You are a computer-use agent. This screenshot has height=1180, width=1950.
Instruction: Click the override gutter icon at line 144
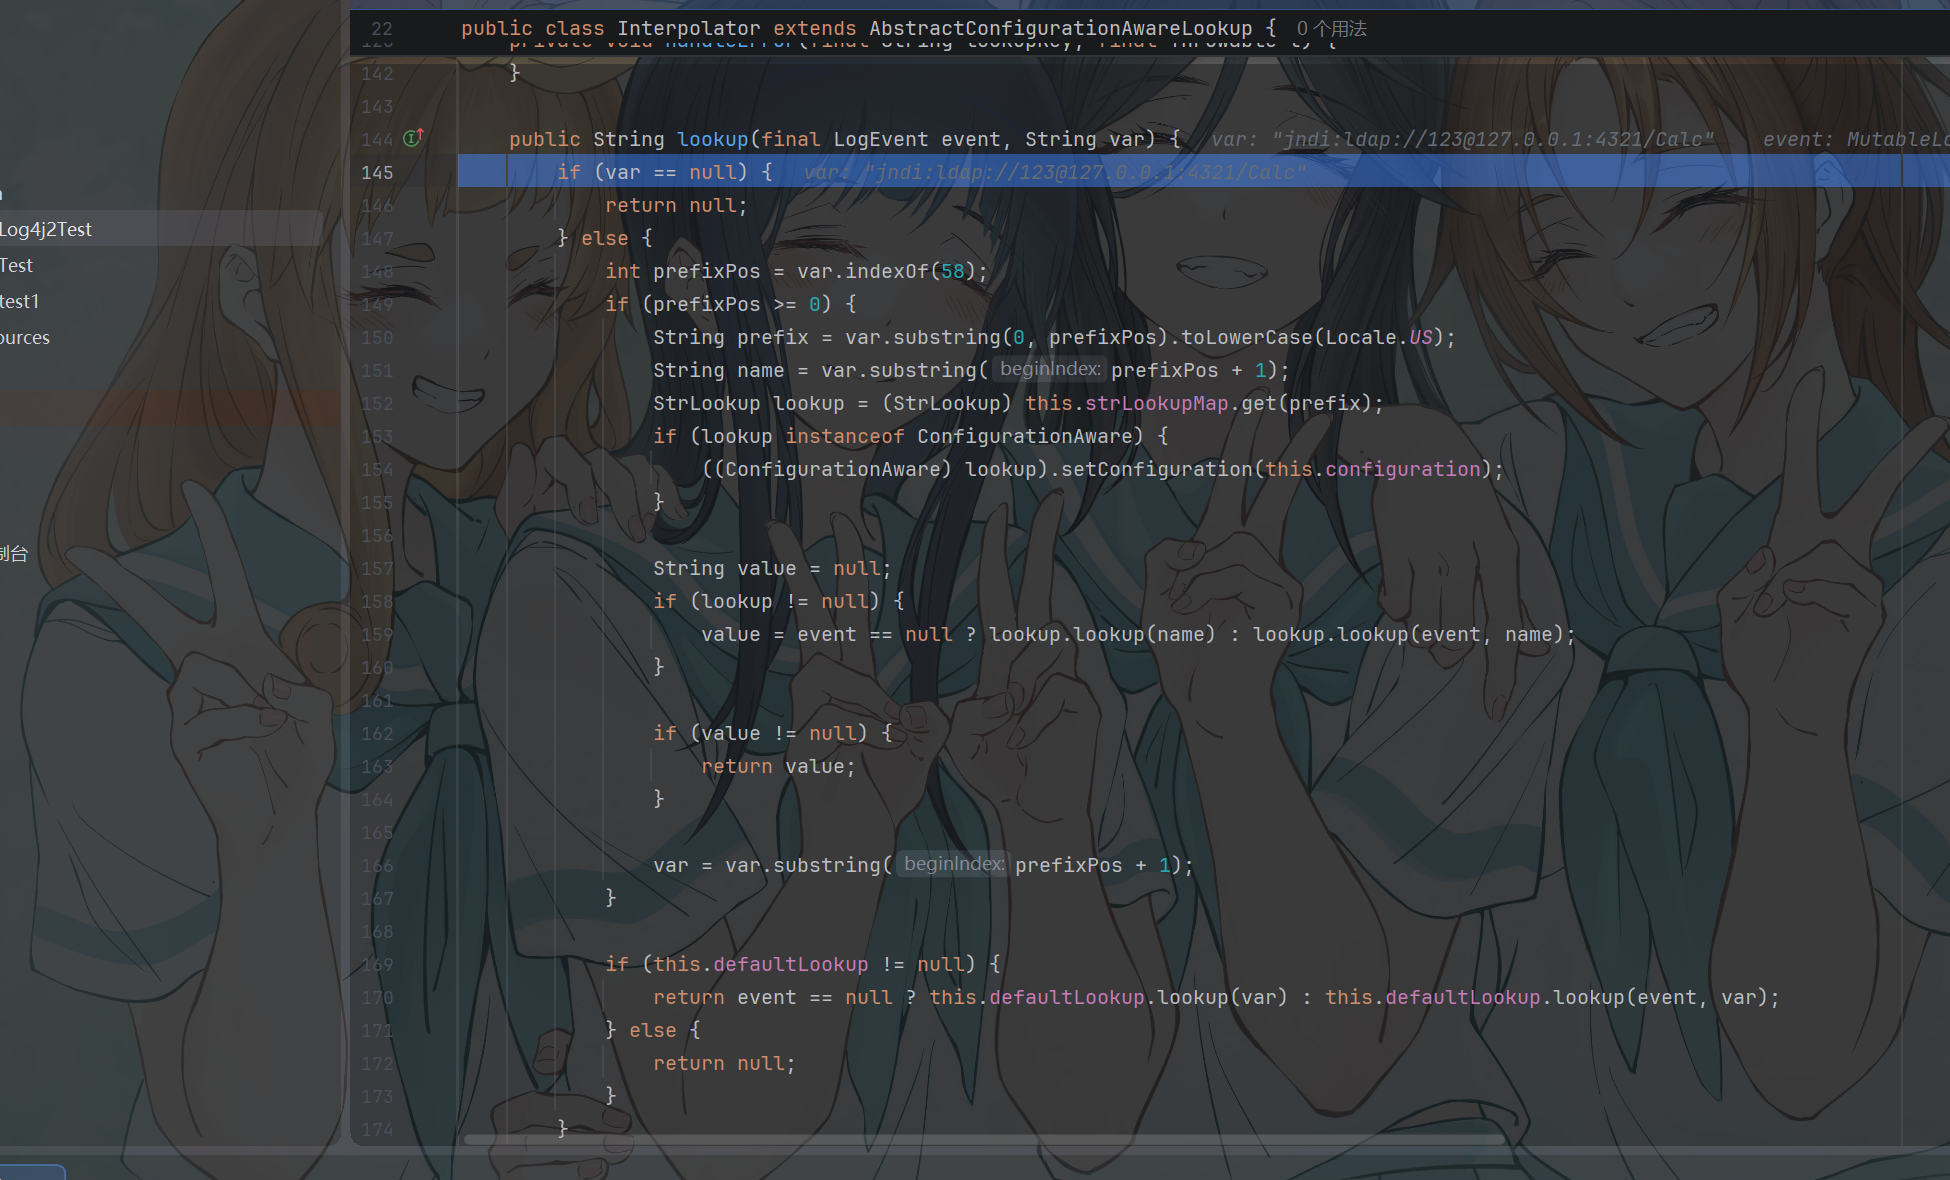[413, 138]
